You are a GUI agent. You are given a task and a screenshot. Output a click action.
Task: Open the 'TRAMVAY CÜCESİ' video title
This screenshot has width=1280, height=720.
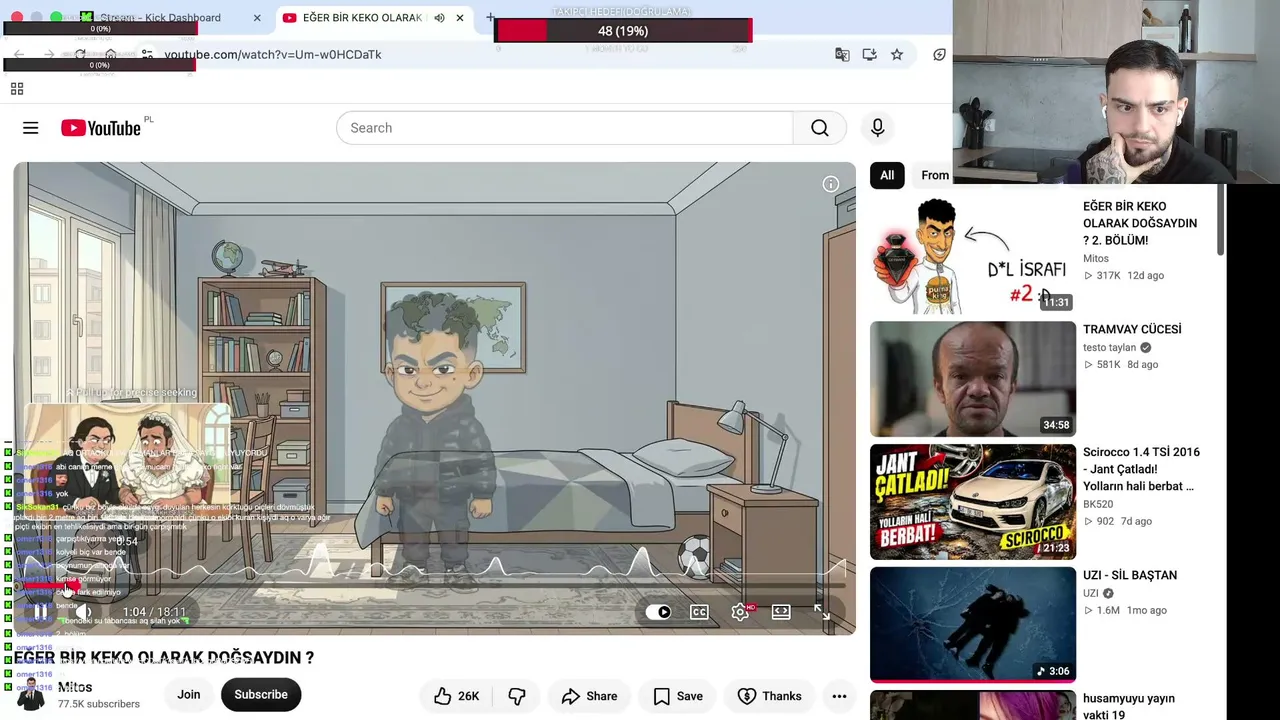tap(1132, 329)
